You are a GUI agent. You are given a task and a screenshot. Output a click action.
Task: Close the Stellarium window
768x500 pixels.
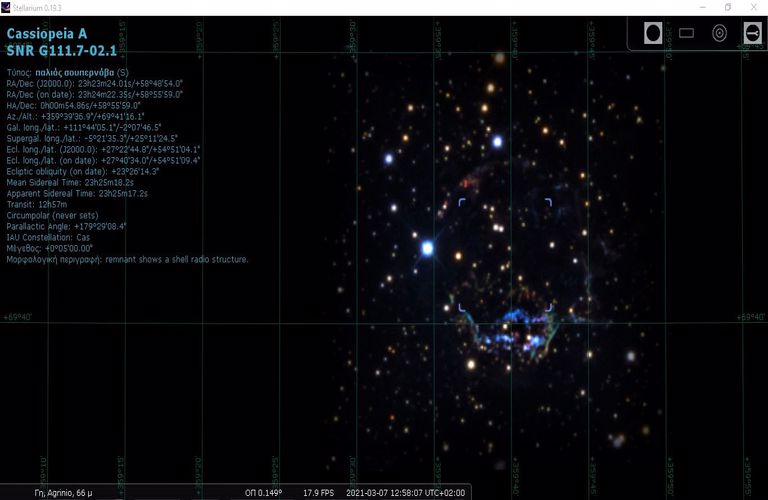pos(755,7)
